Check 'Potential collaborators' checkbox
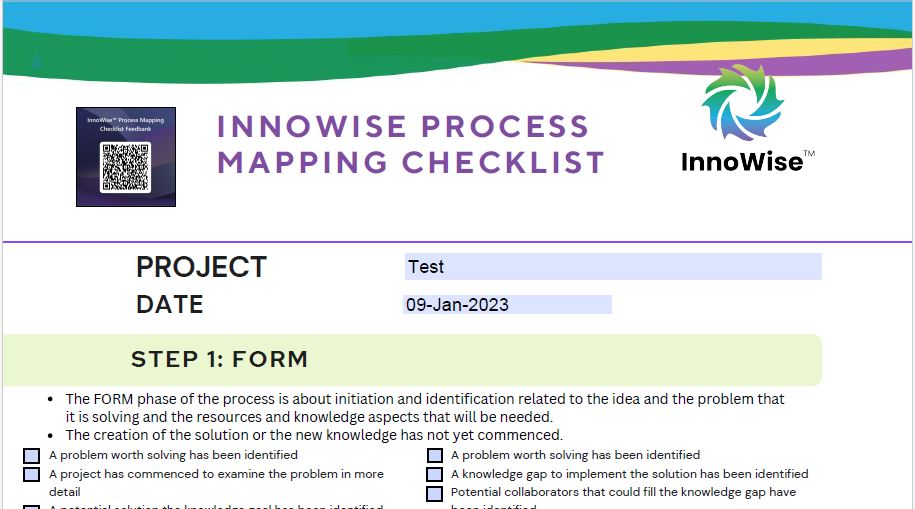 434,494
